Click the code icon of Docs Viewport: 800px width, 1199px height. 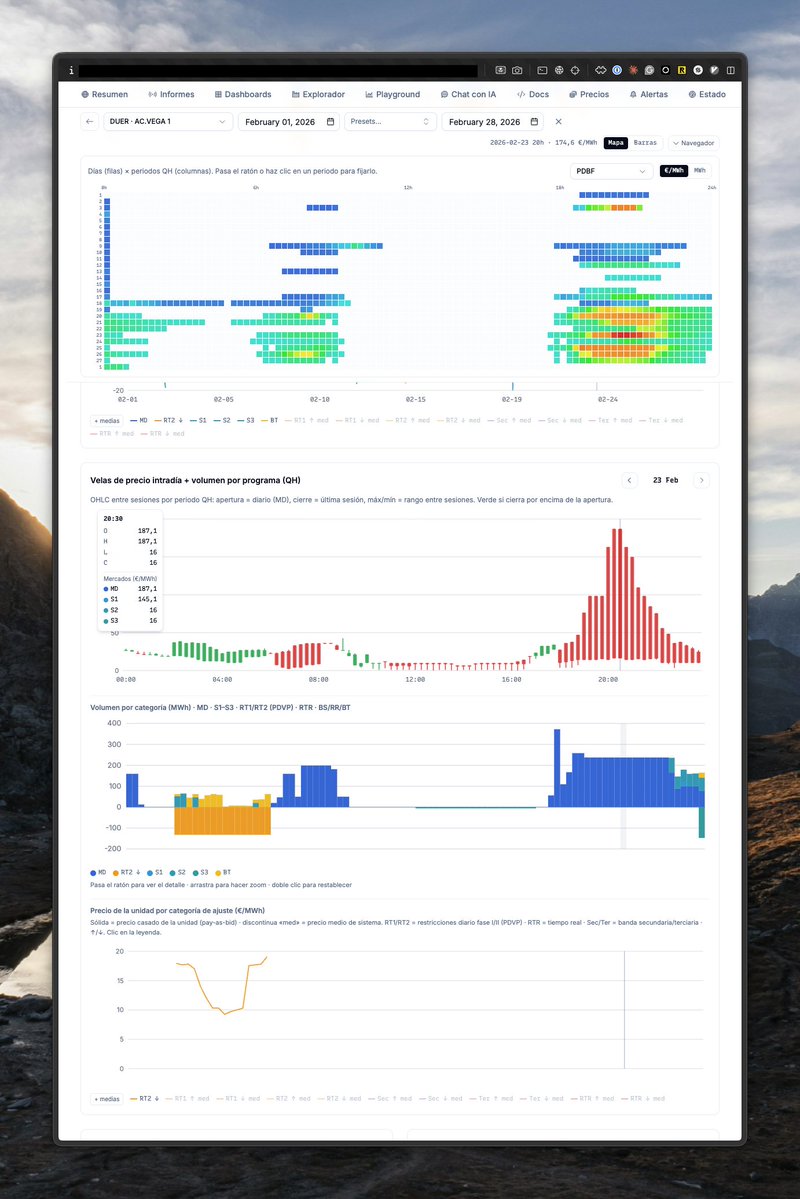[x=521, y=95]
